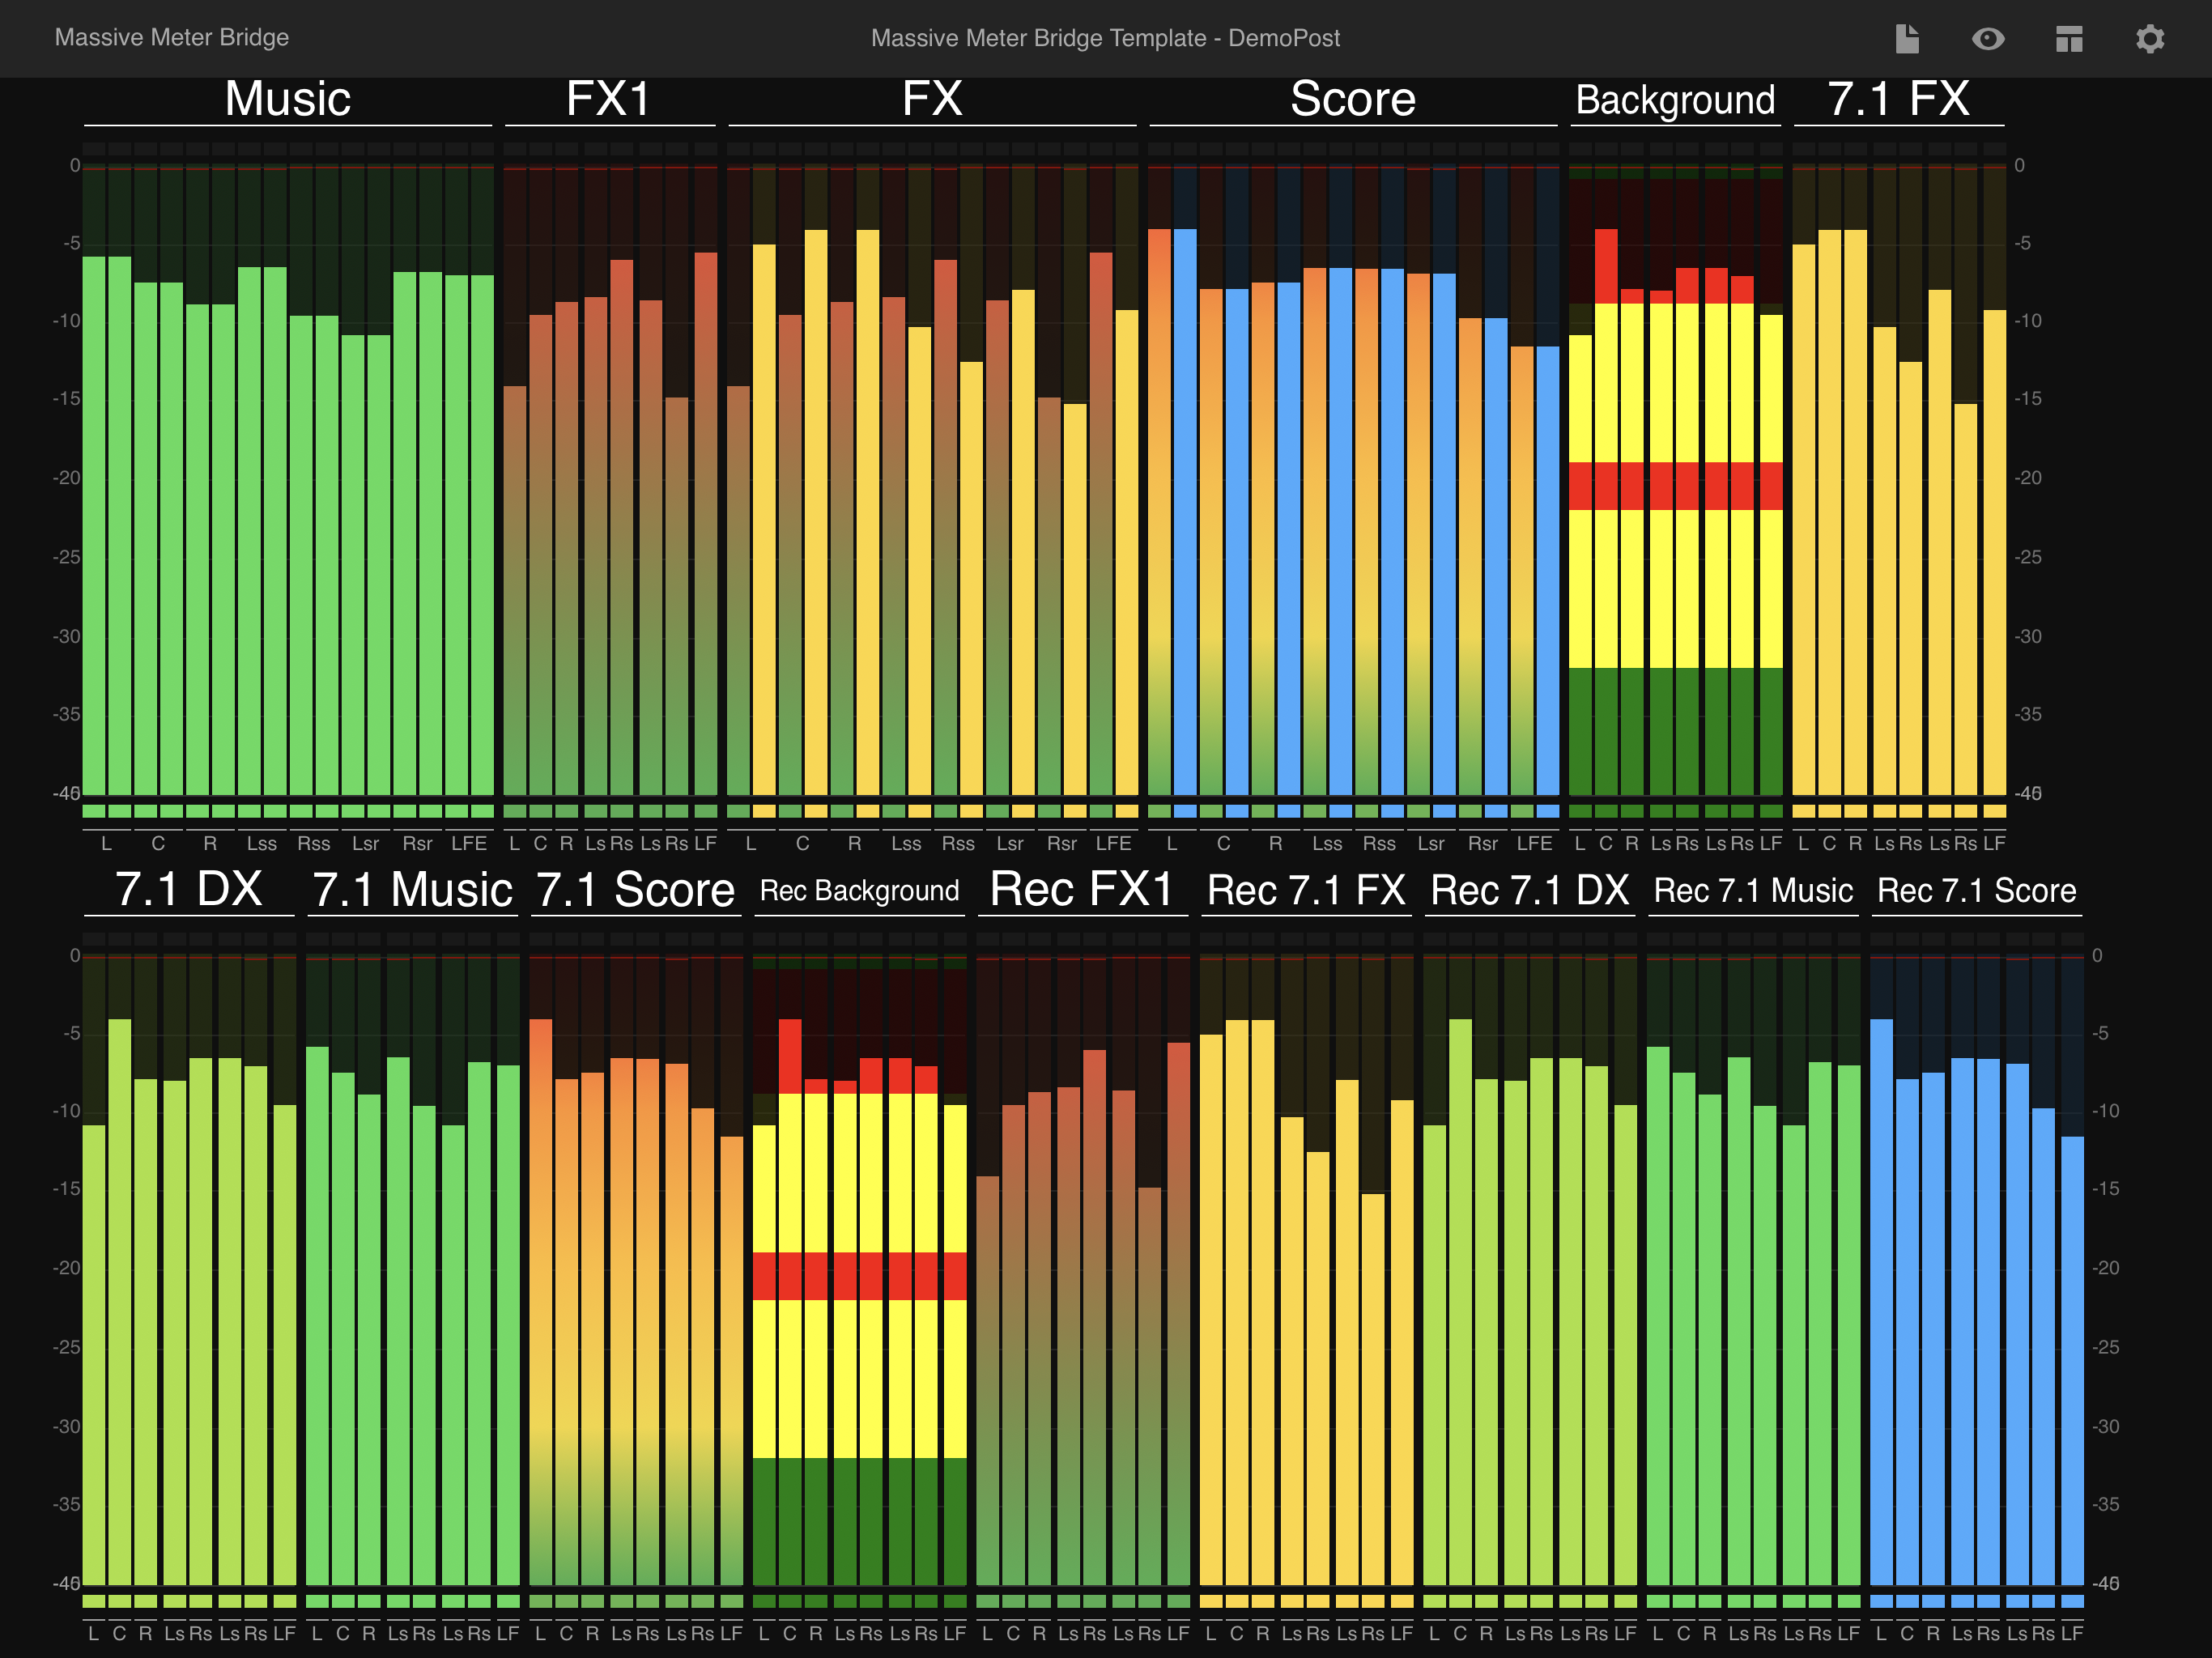Open the layout template icon

(2069, 39)
